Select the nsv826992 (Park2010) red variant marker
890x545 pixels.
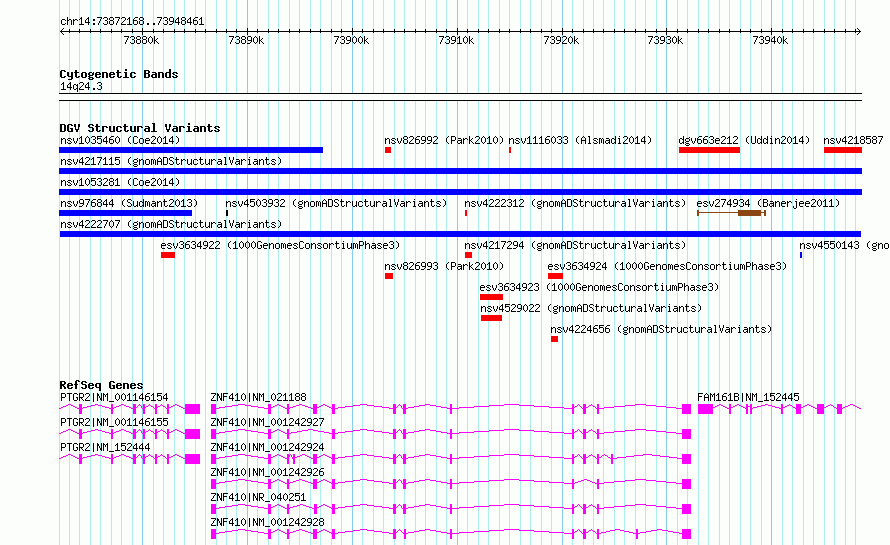(388, 150)
